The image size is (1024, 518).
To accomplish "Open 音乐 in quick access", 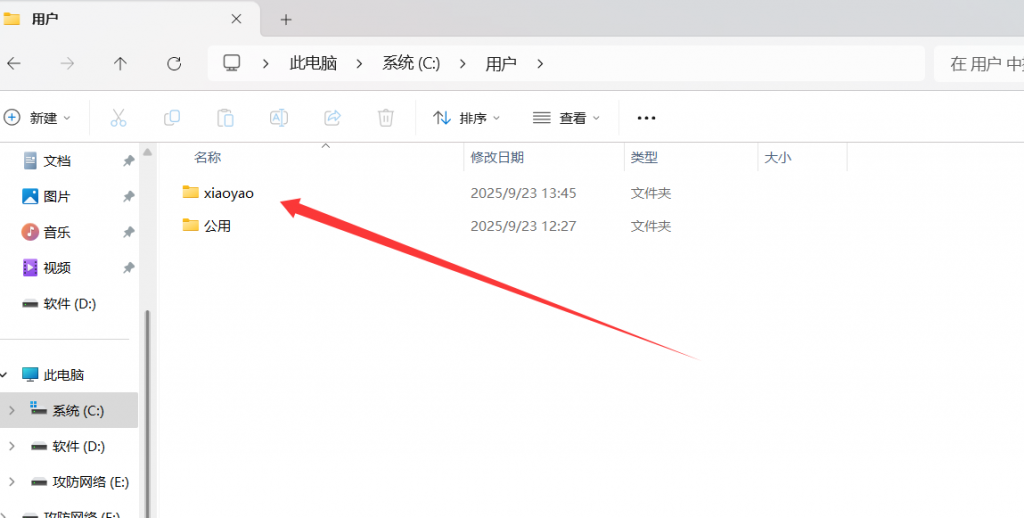I will tap(57, 232).
